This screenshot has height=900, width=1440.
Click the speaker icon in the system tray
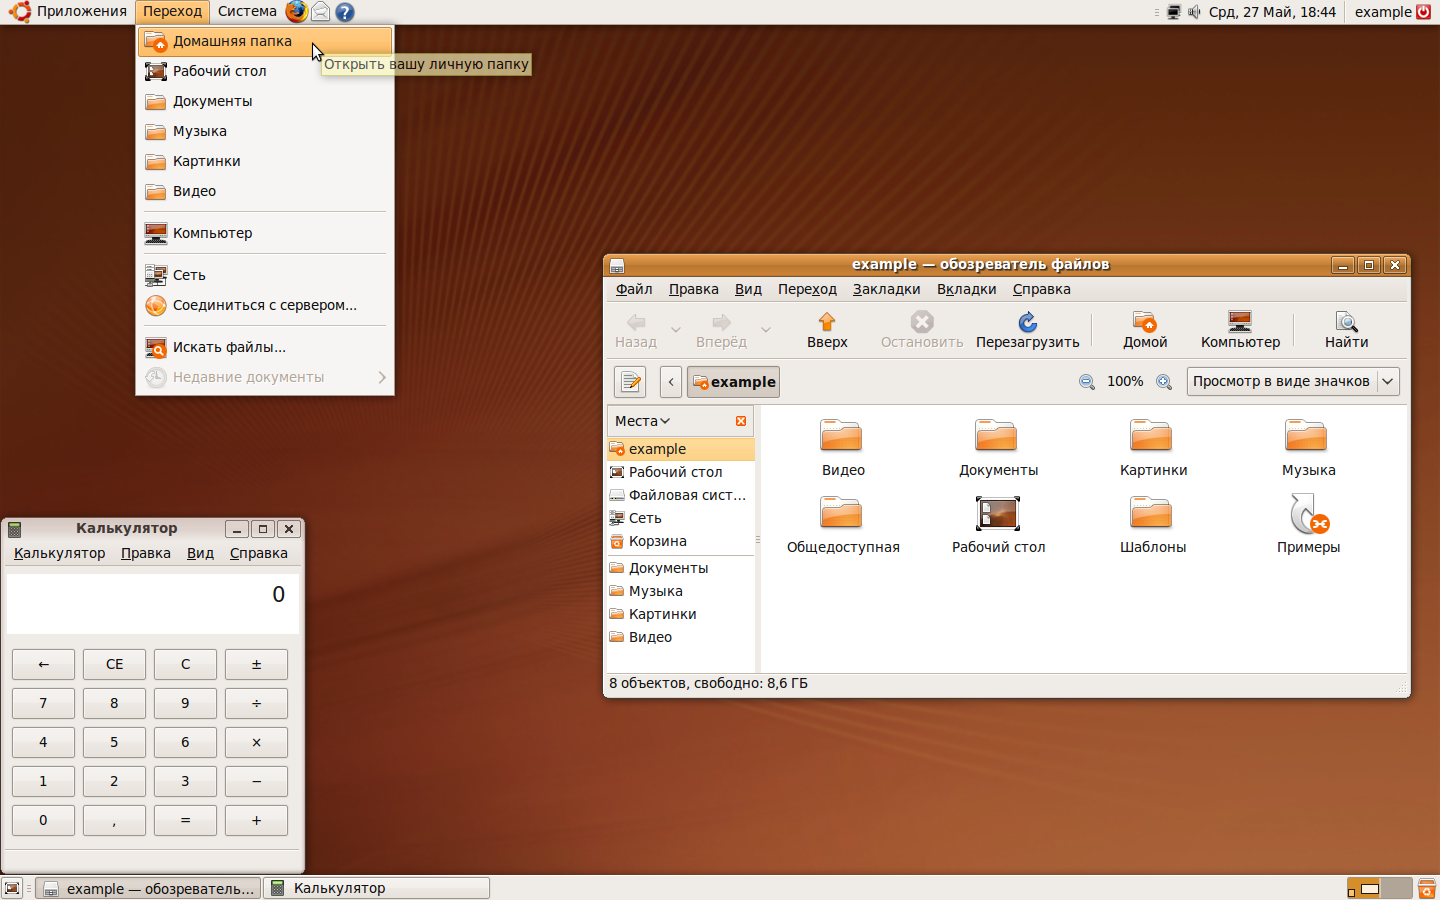tap(1194, 12)
